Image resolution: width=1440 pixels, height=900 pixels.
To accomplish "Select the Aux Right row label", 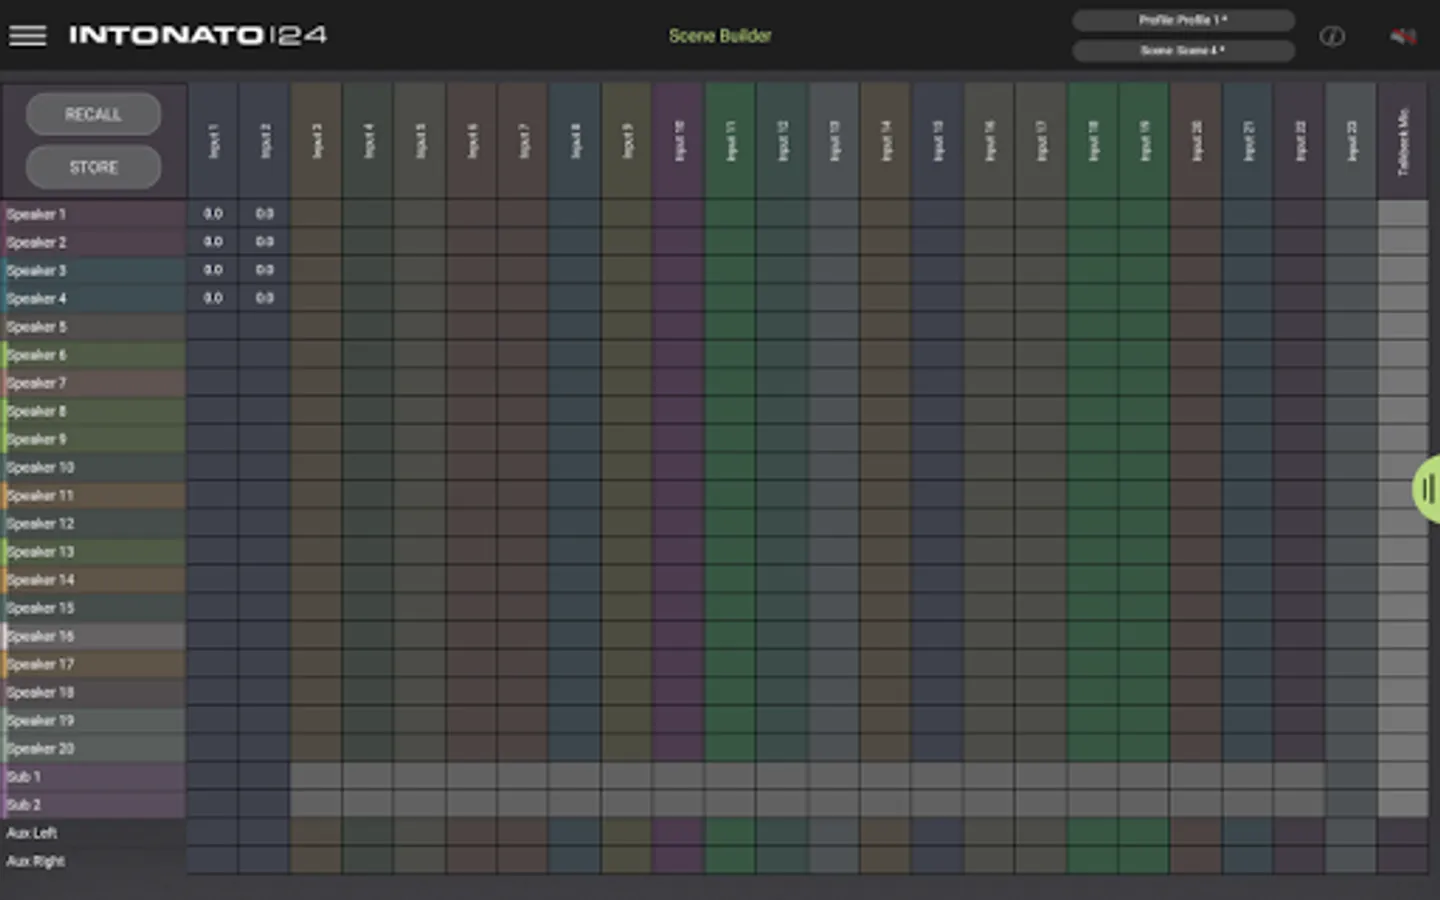I will click(x=94, y=861).
